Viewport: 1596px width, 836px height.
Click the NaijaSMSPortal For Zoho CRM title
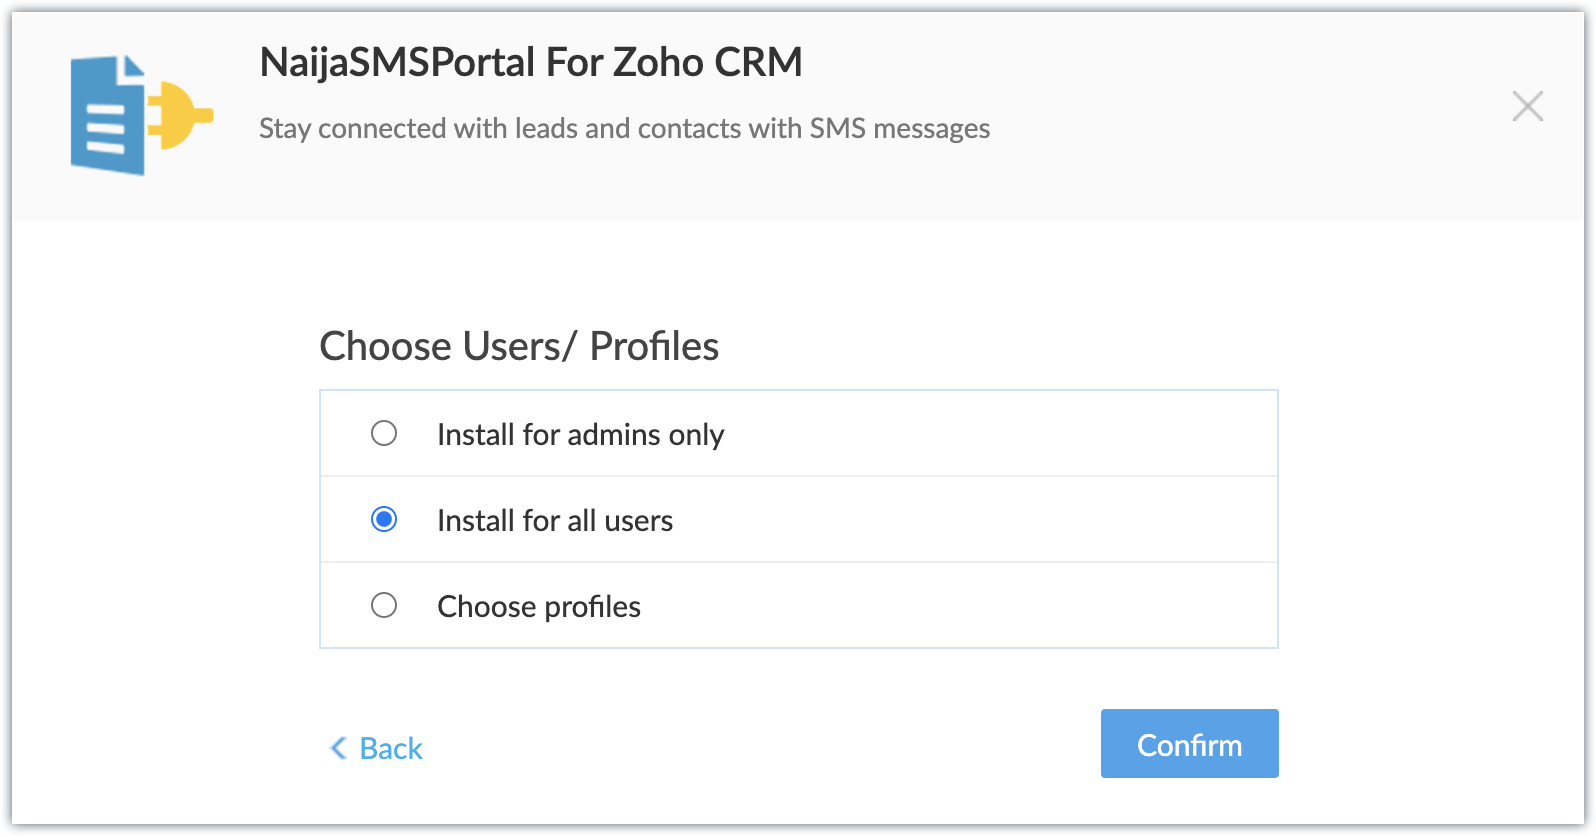pos(530,62)
